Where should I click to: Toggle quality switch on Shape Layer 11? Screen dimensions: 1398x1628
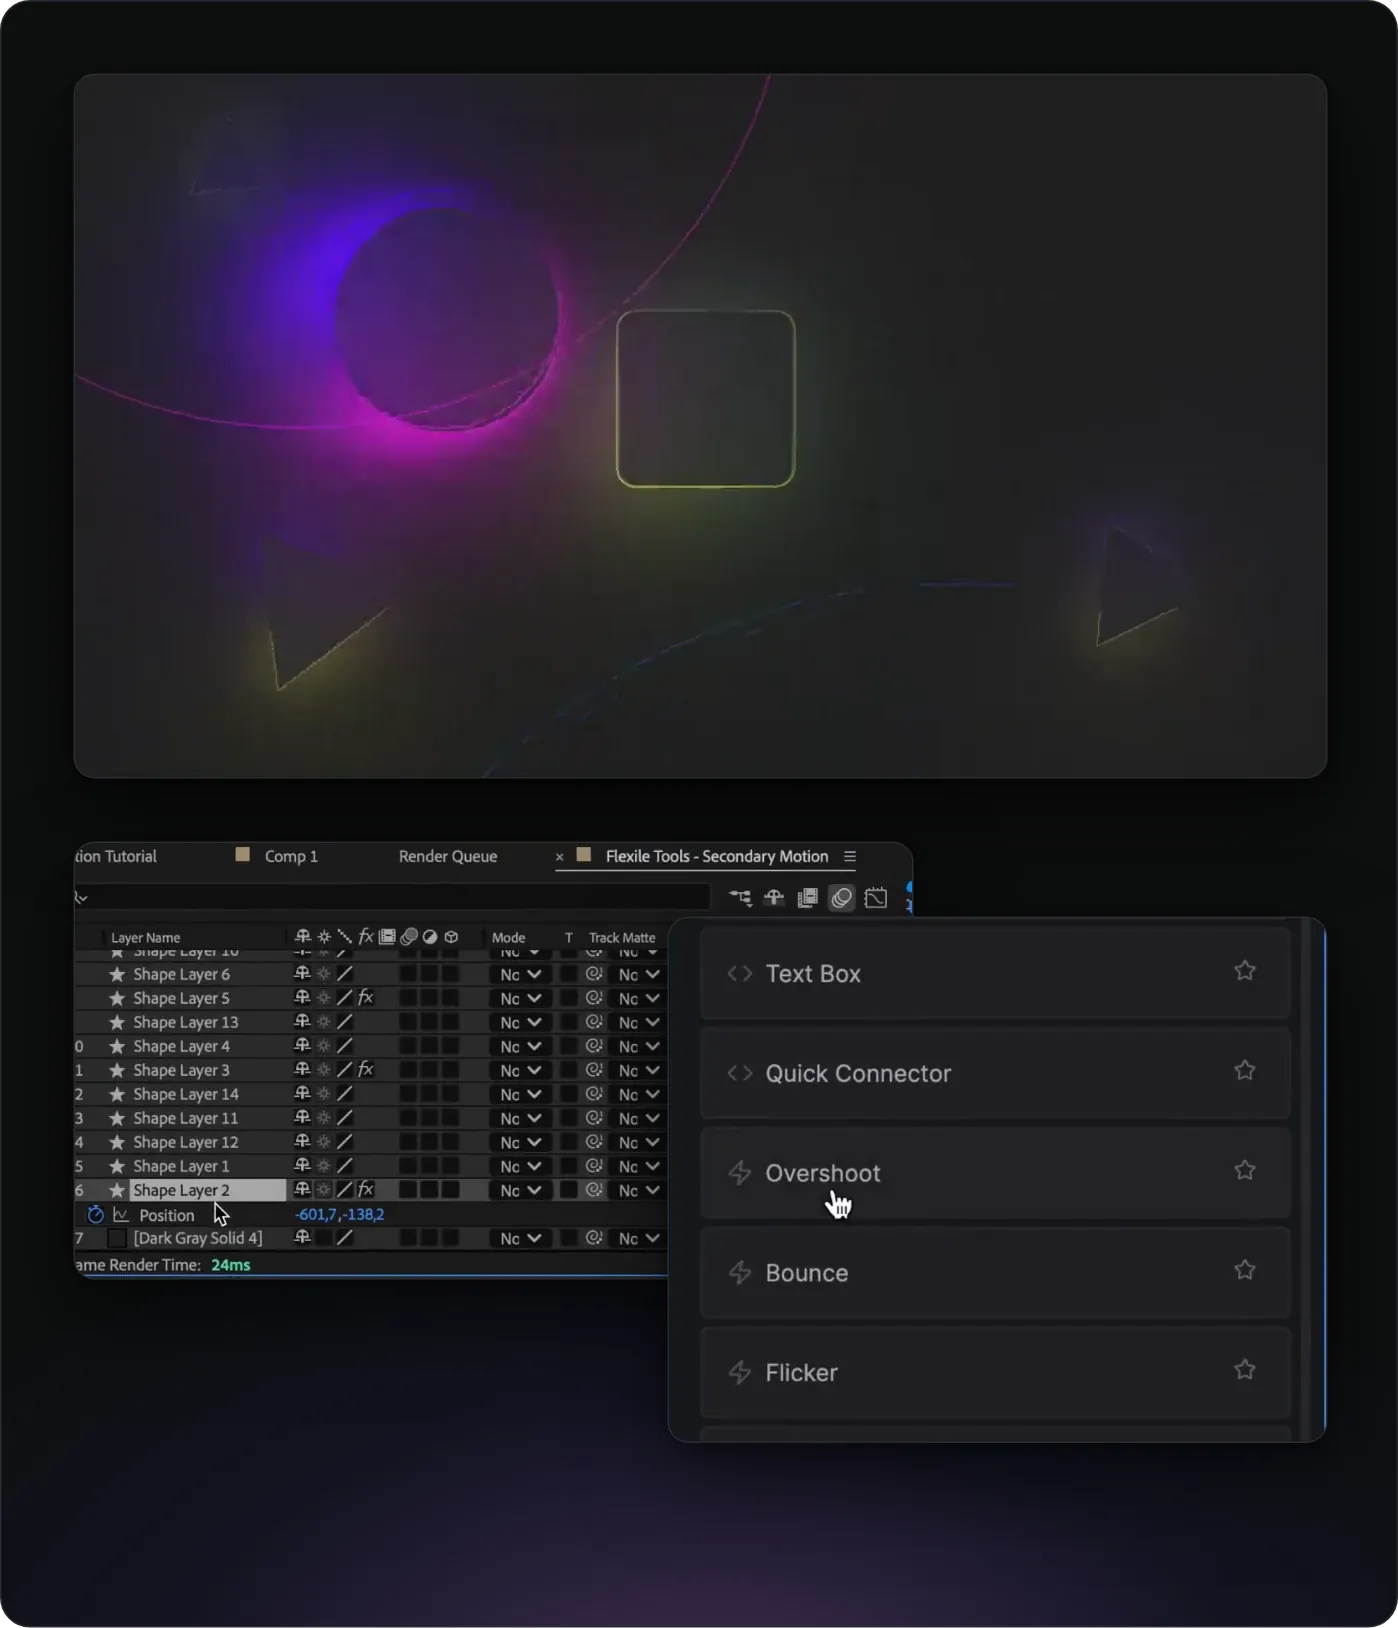pos(345,1118)
